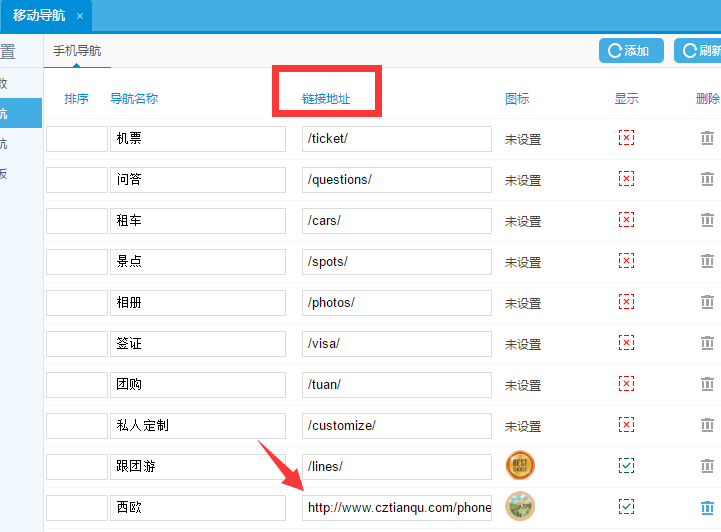Click trash icon for 问答 row
Viewport: 721px width, 532px height.
click(x=707, y=180)
